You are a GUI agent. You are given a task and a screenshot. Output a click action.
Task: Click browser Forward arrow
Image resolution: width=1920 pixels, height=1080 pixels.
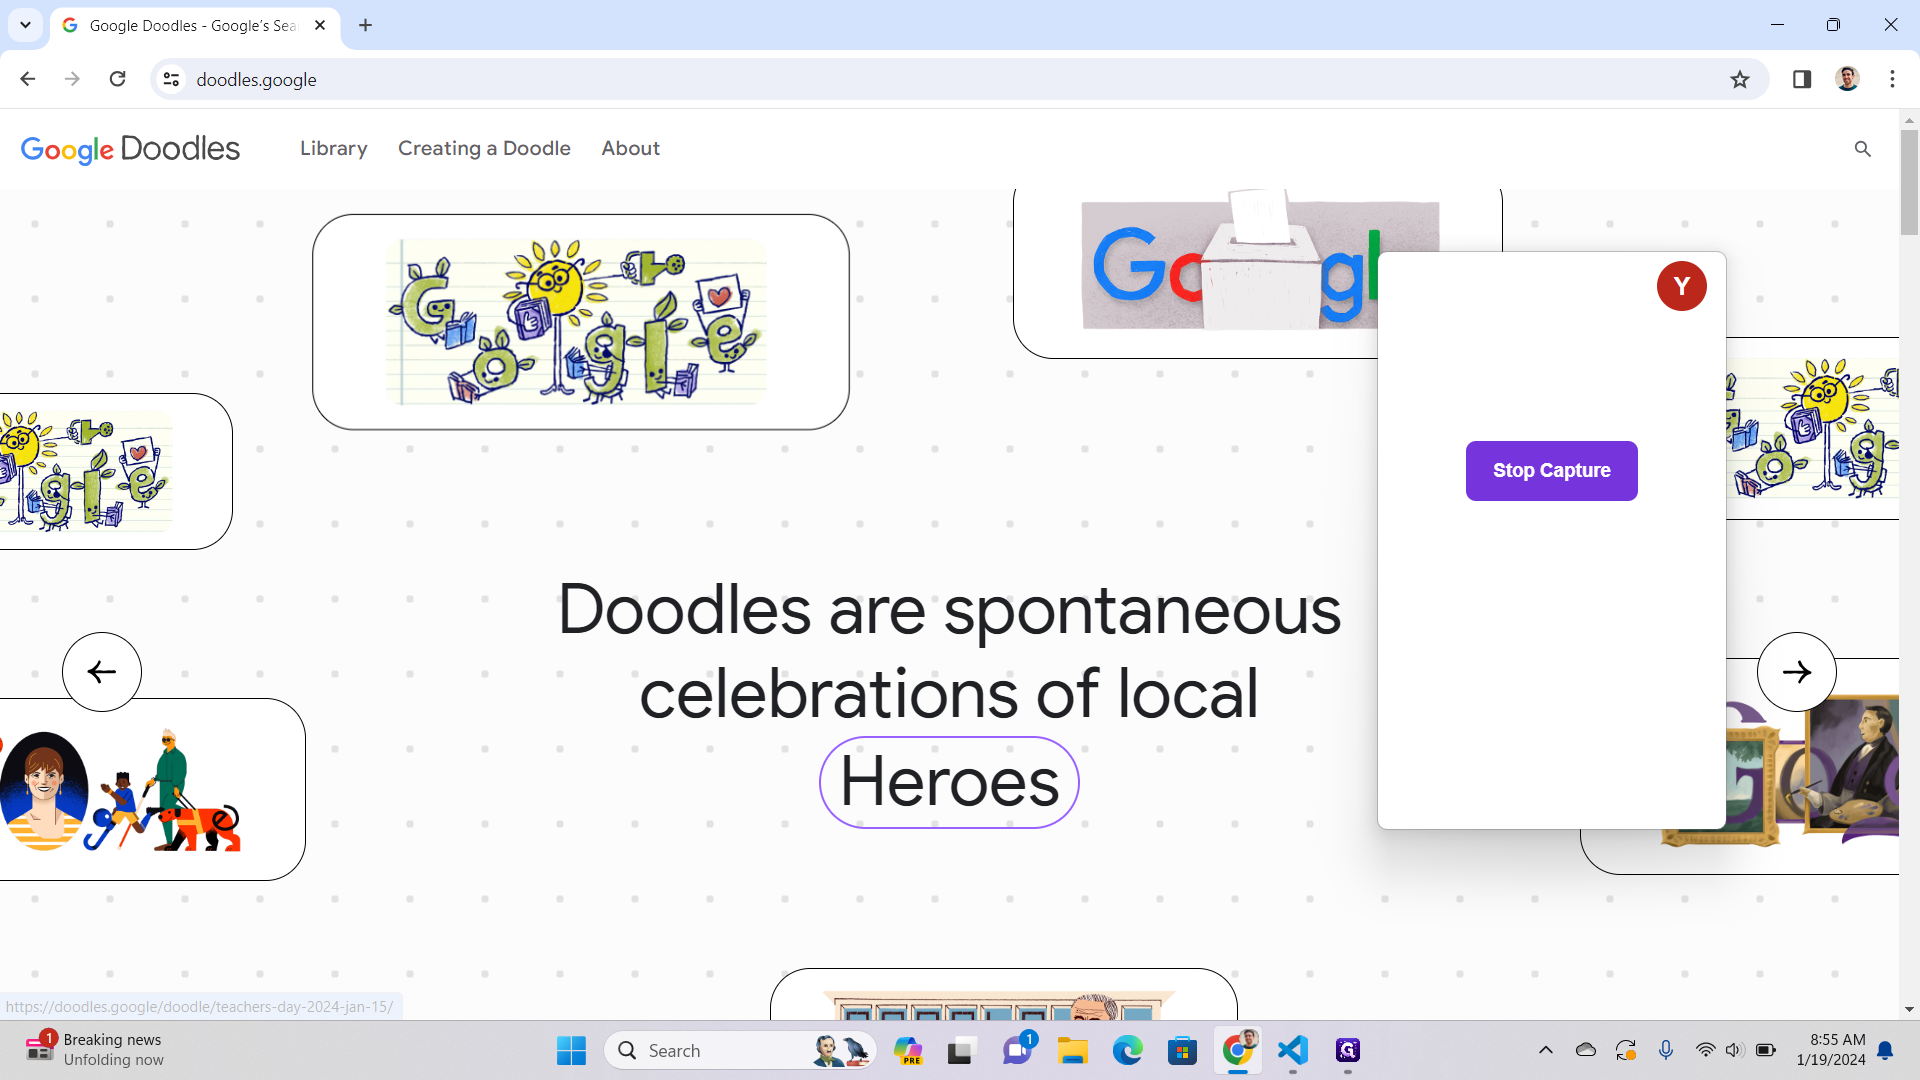(72, 79)
